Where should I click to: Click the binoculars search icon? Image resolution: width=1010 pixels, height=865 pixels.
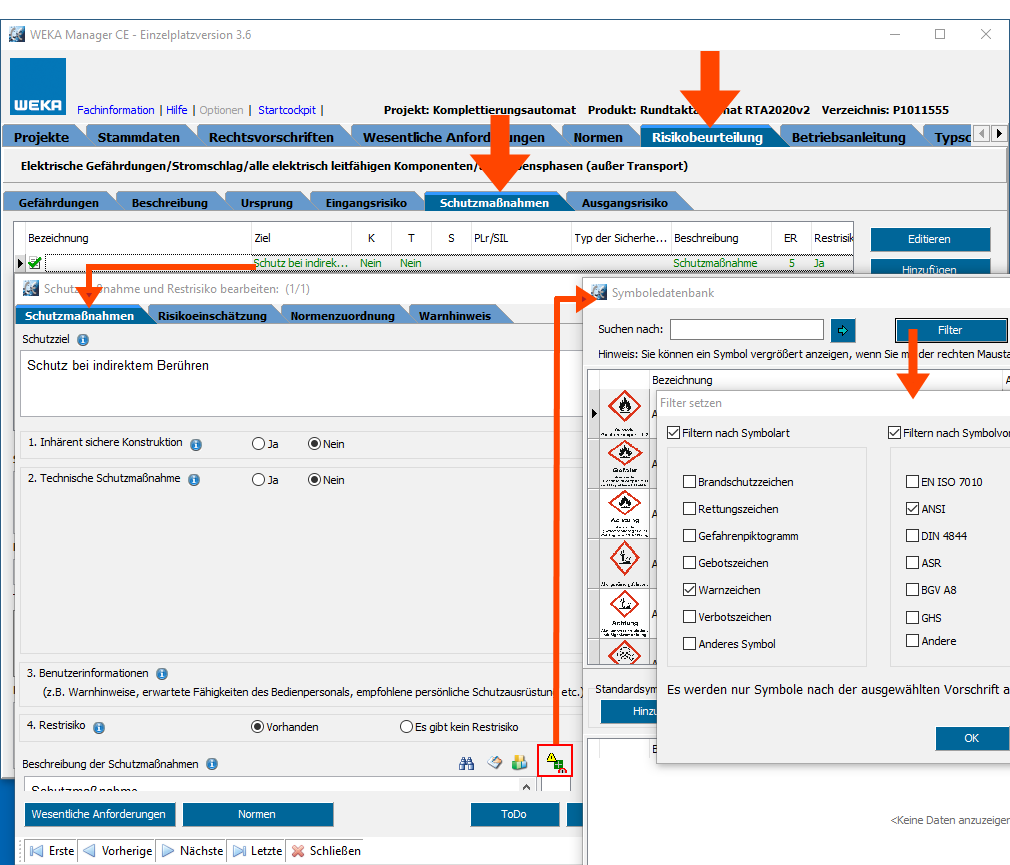coord(466,763)
